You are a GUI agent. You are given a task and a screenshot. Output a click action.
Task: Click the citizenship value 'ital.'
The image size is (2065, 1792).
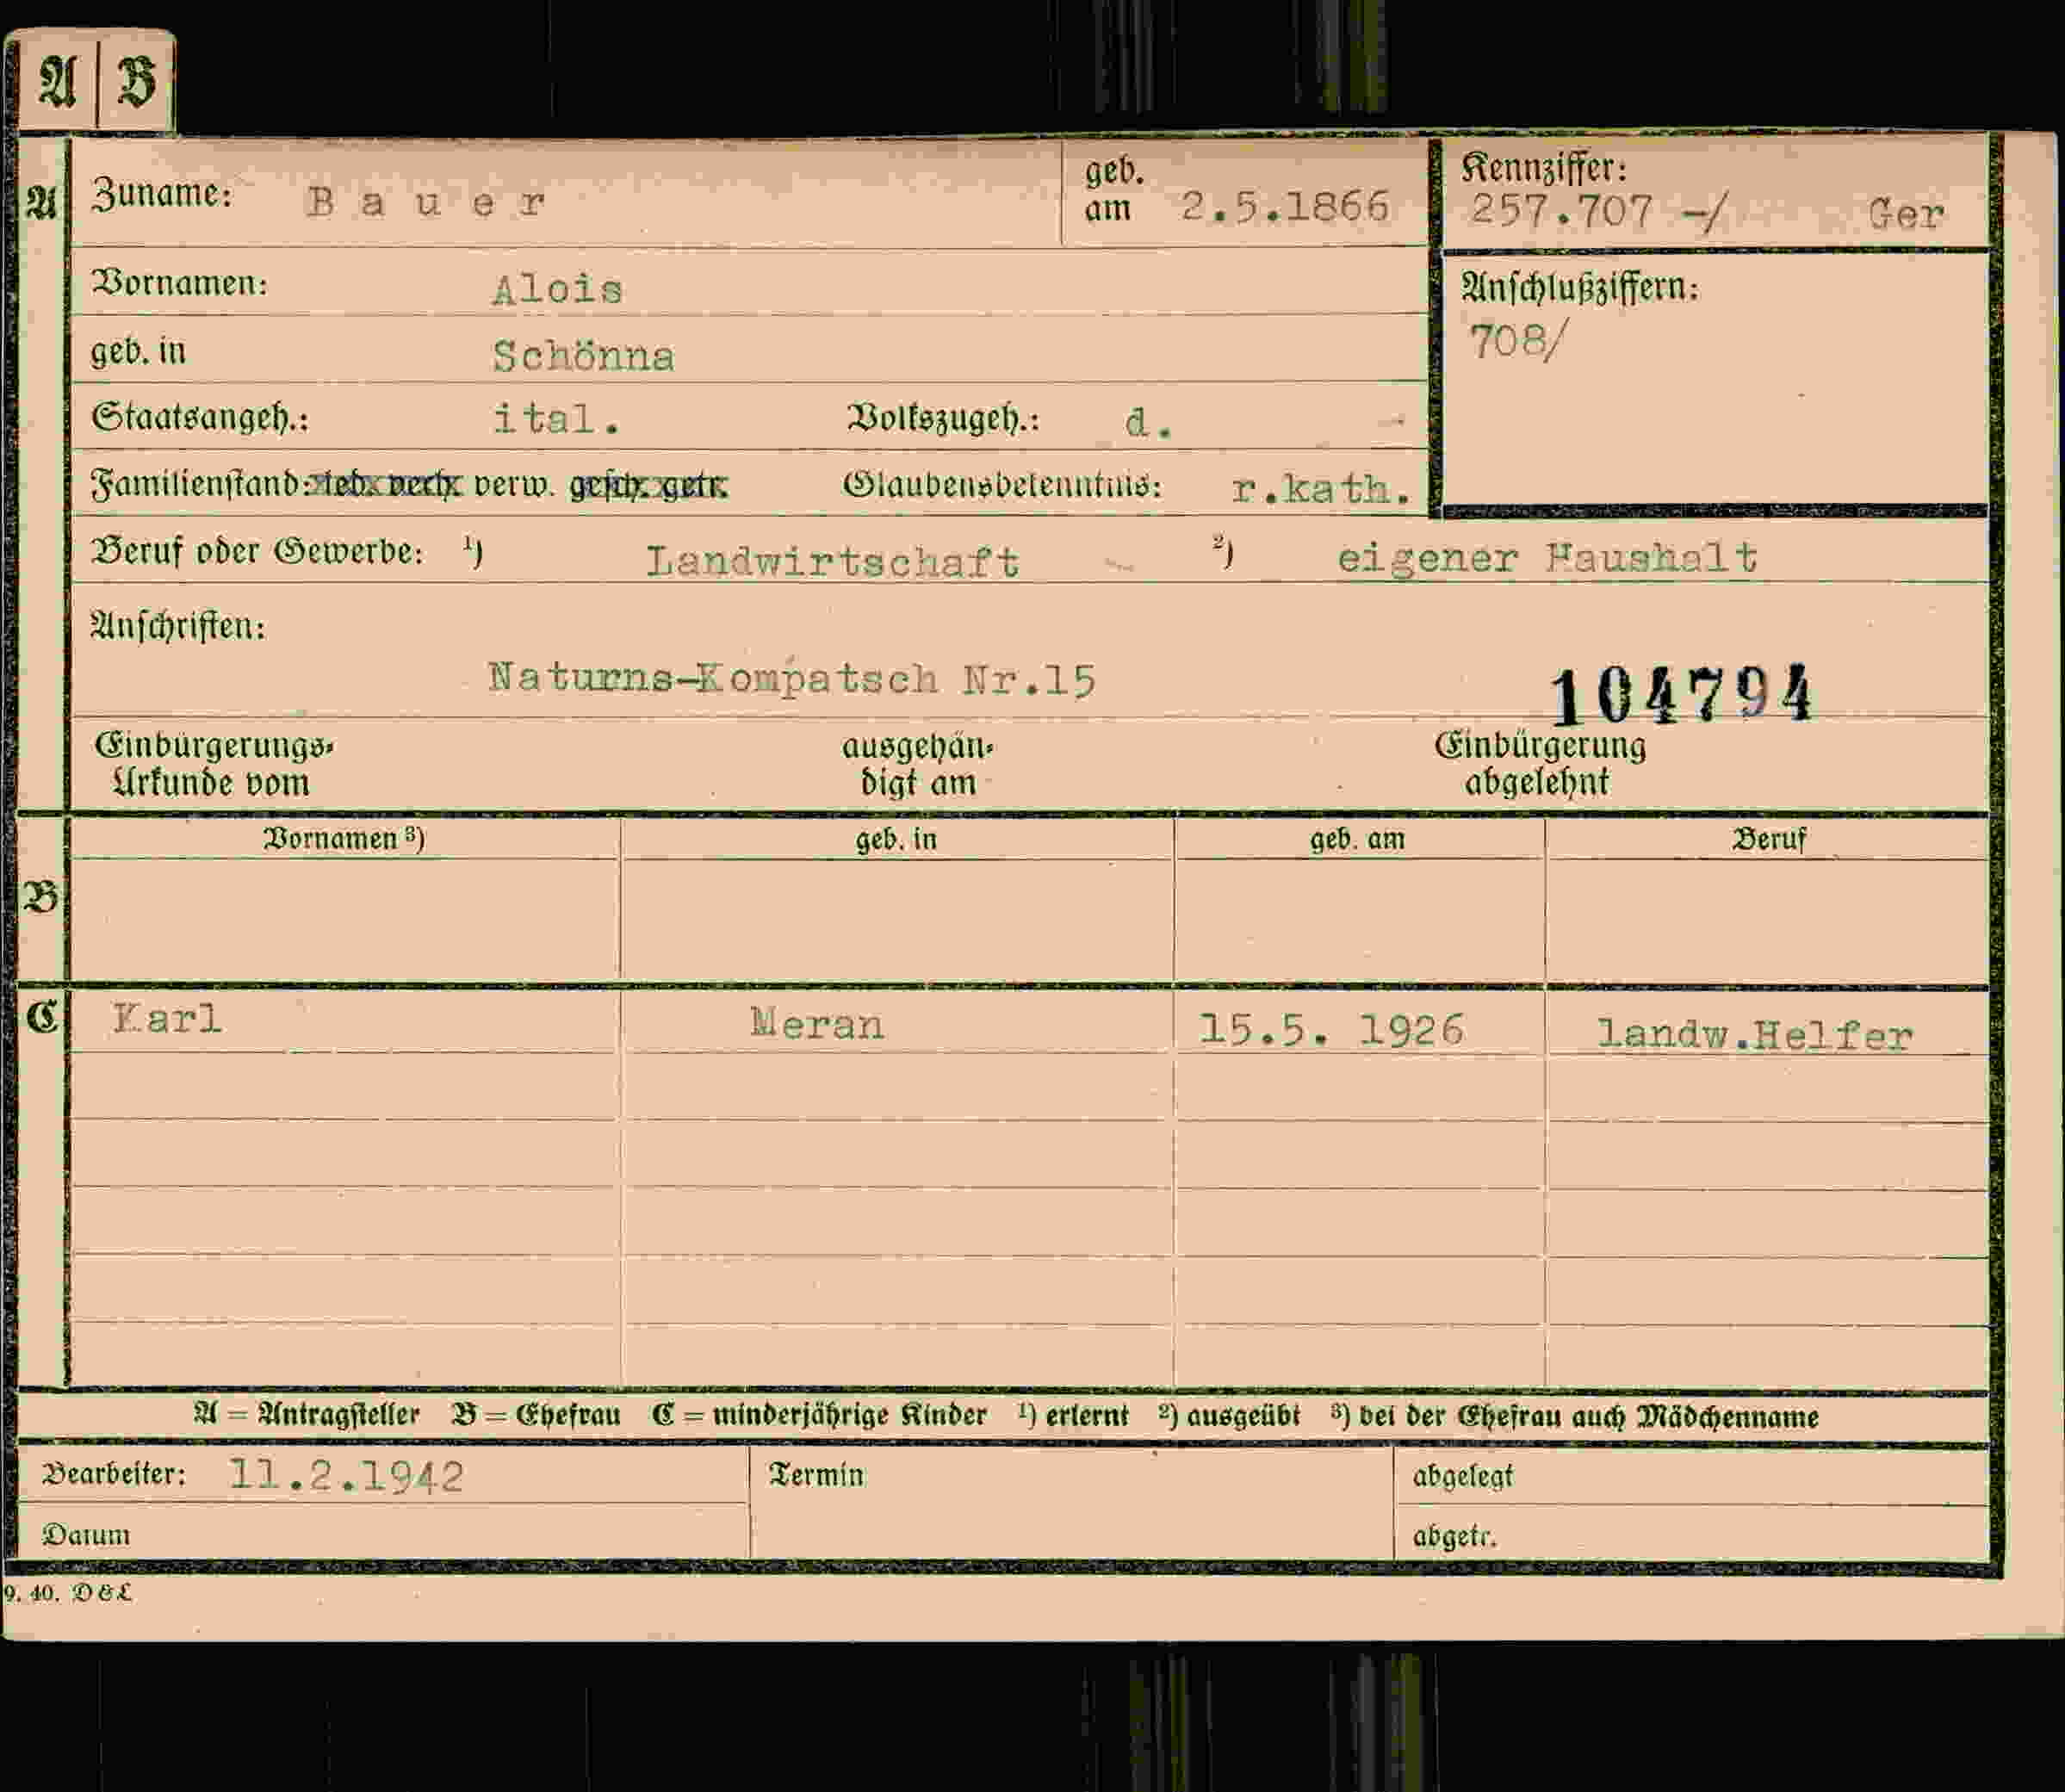(556, 419)
